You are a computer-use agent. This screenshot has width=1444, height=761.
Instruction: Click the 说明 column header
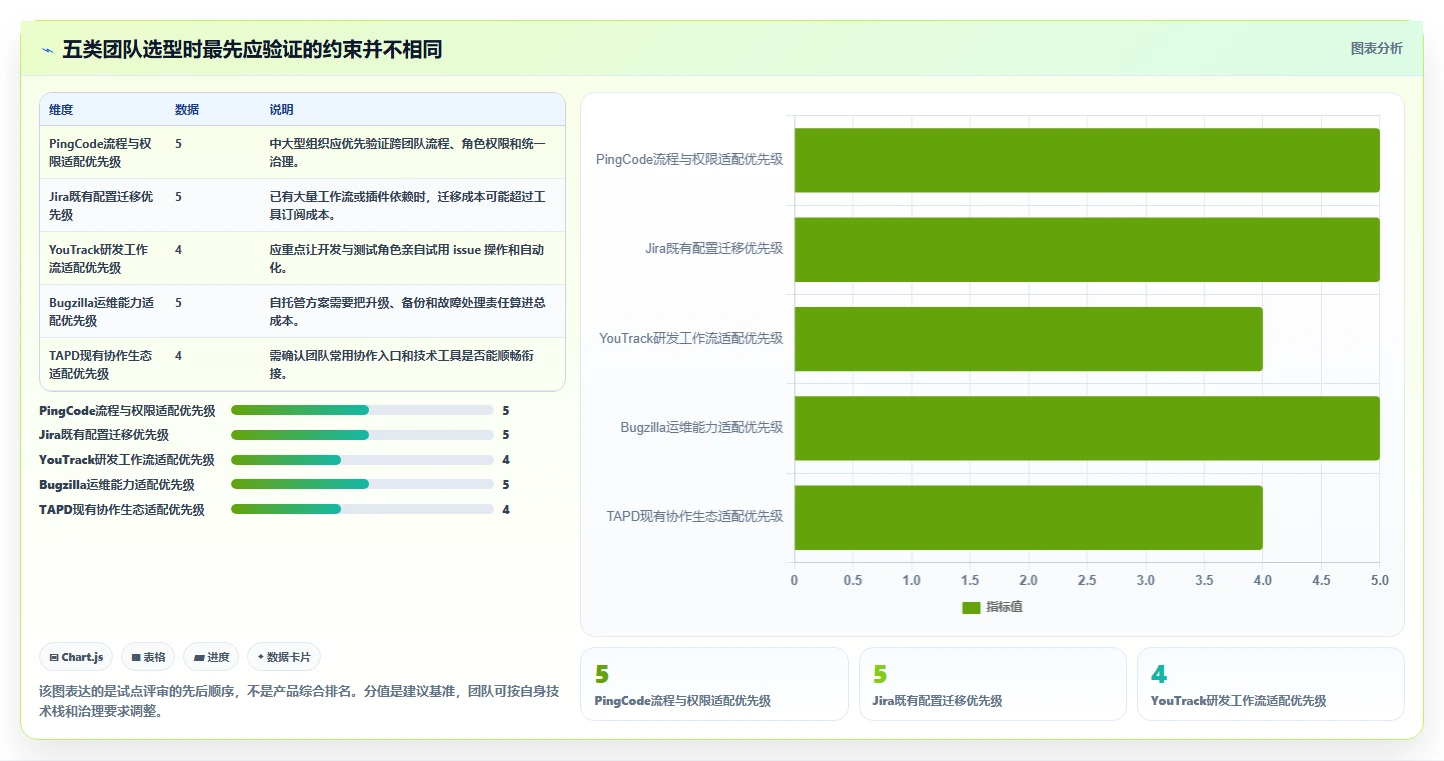(281, 110)
